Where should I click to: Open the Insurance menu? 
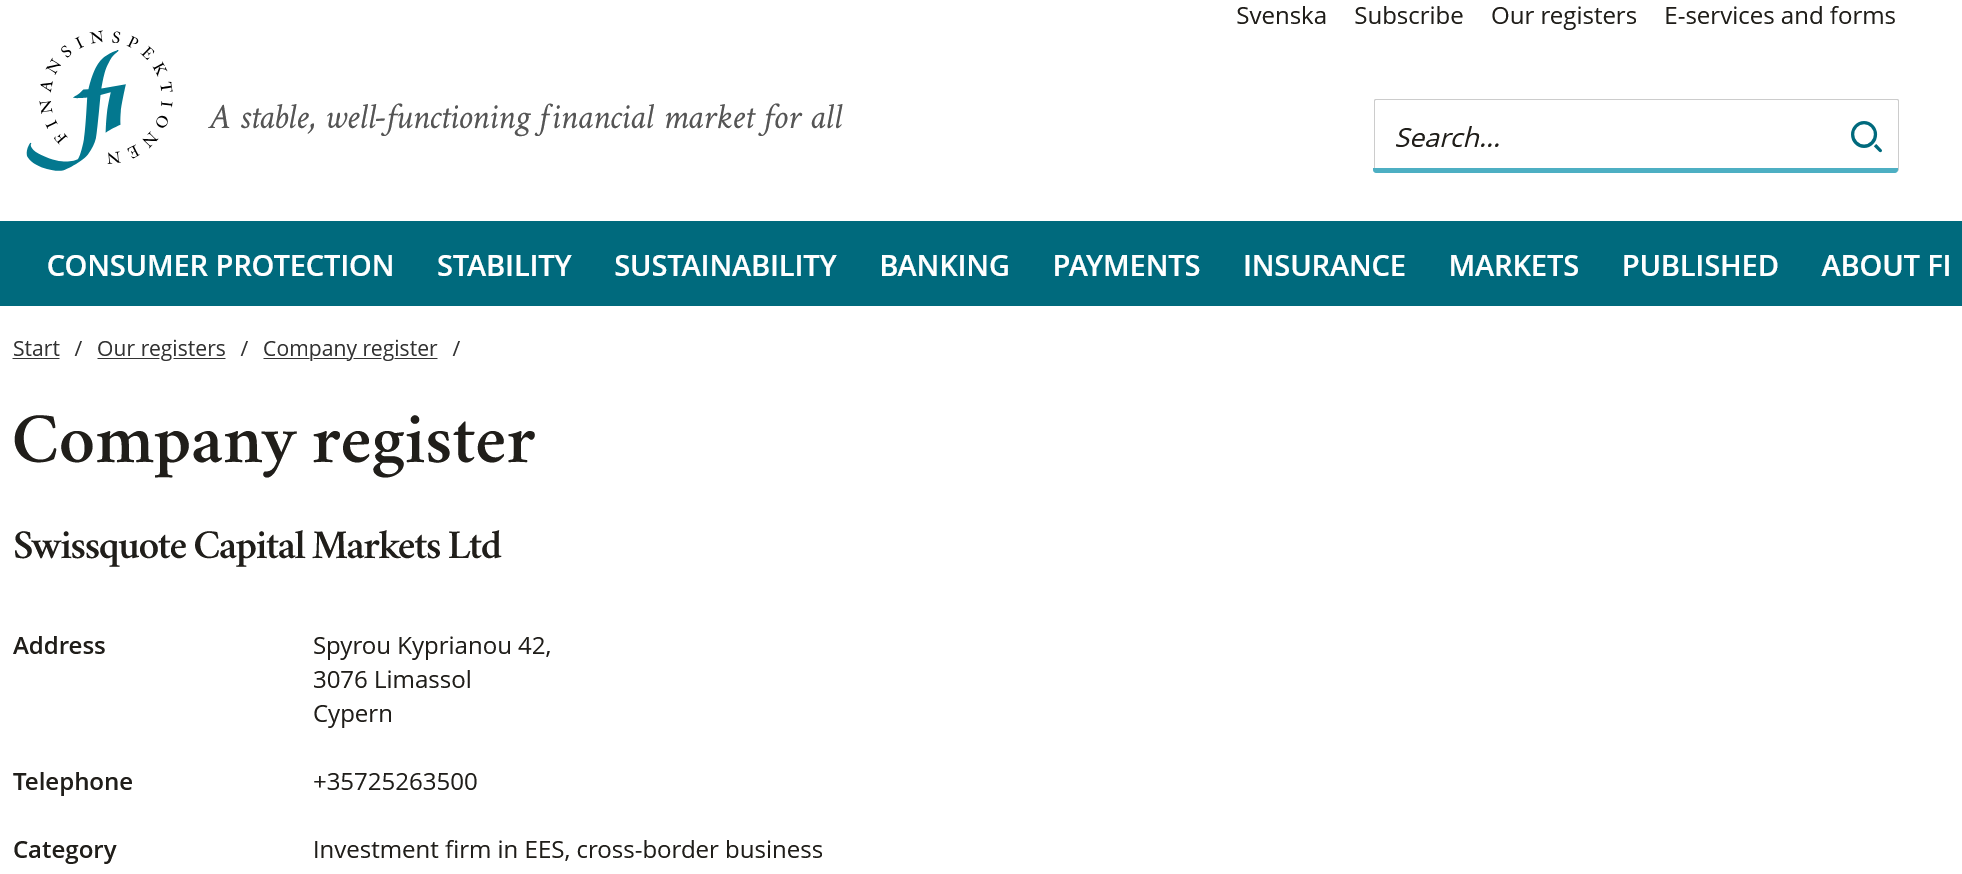pos(1324,264)
